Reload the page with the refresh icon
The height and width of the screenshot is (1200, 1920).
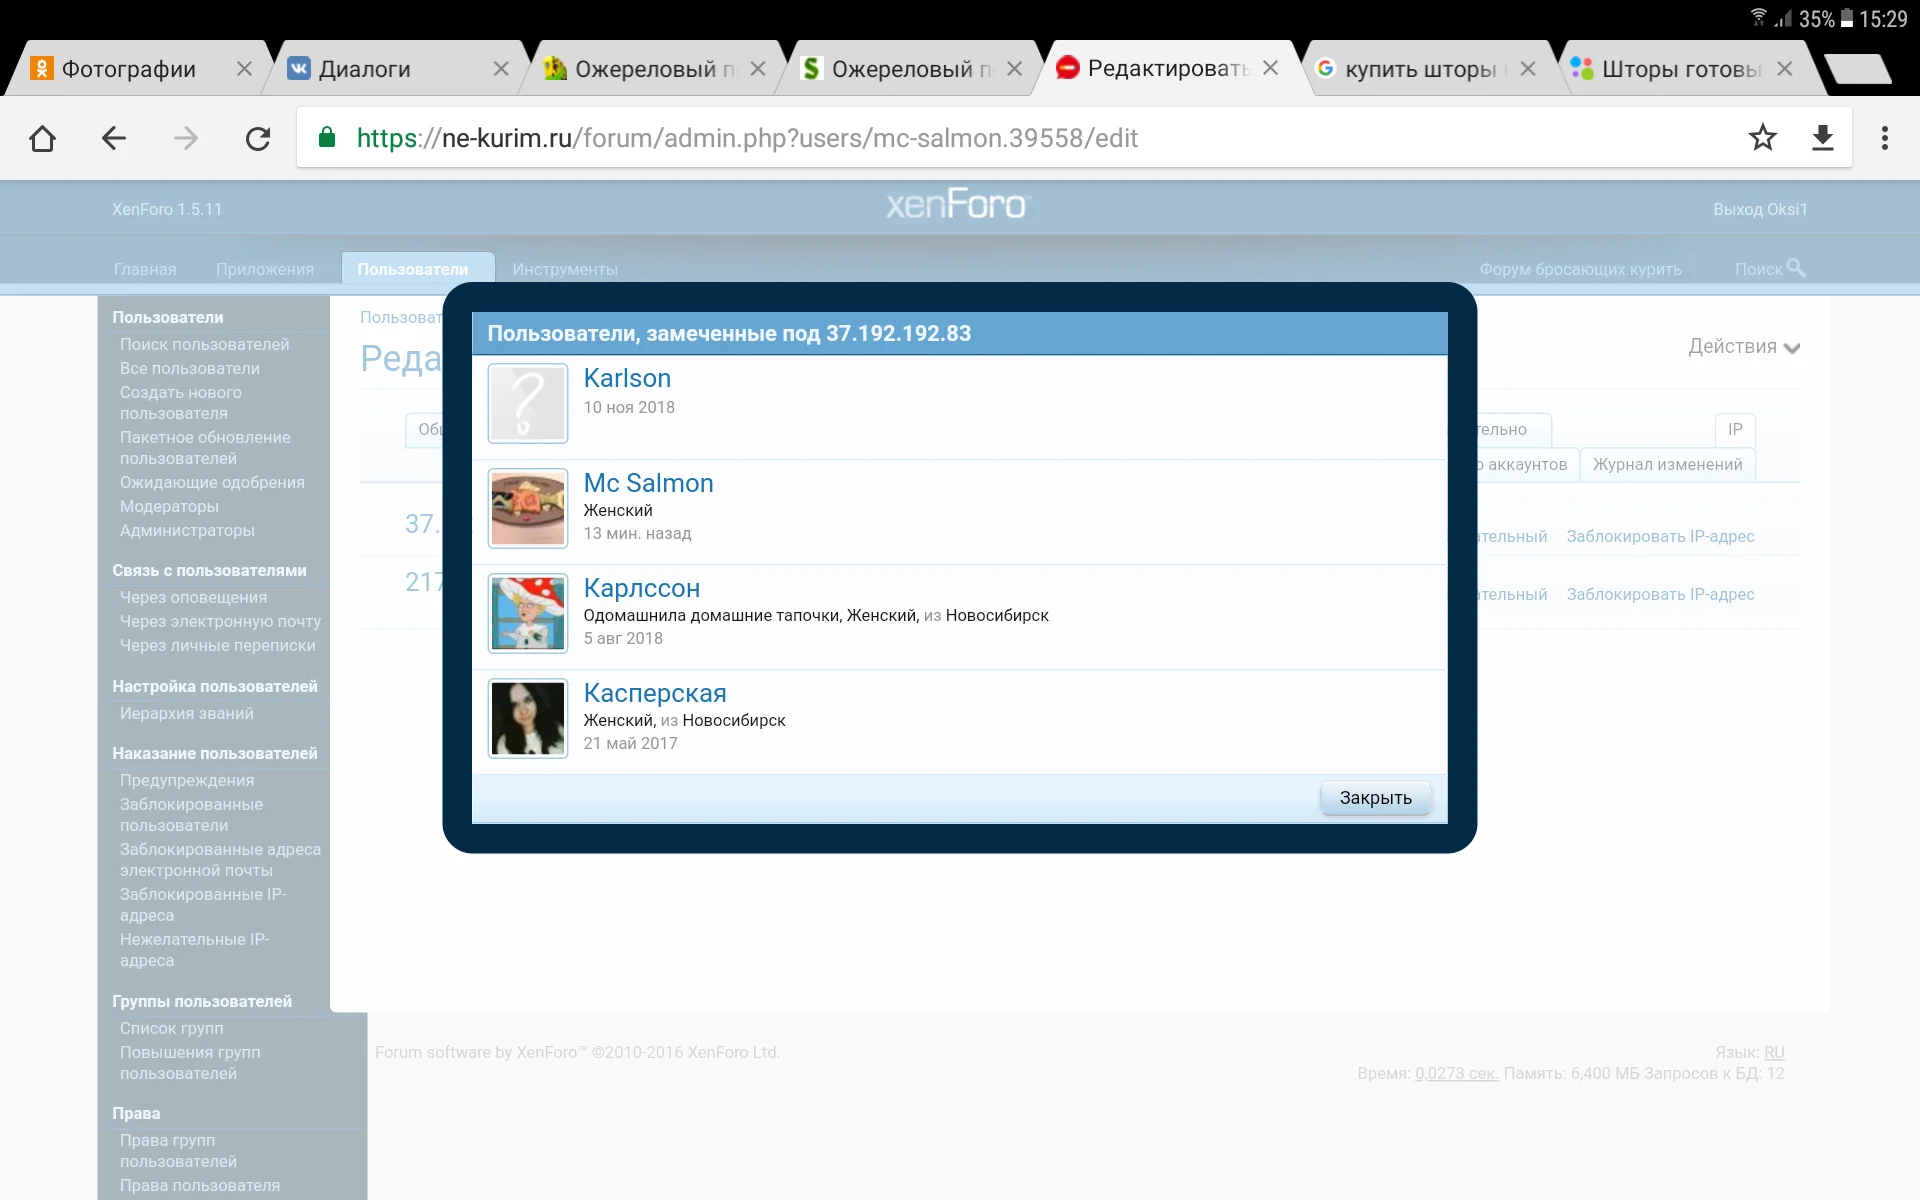tap(258, 138)
